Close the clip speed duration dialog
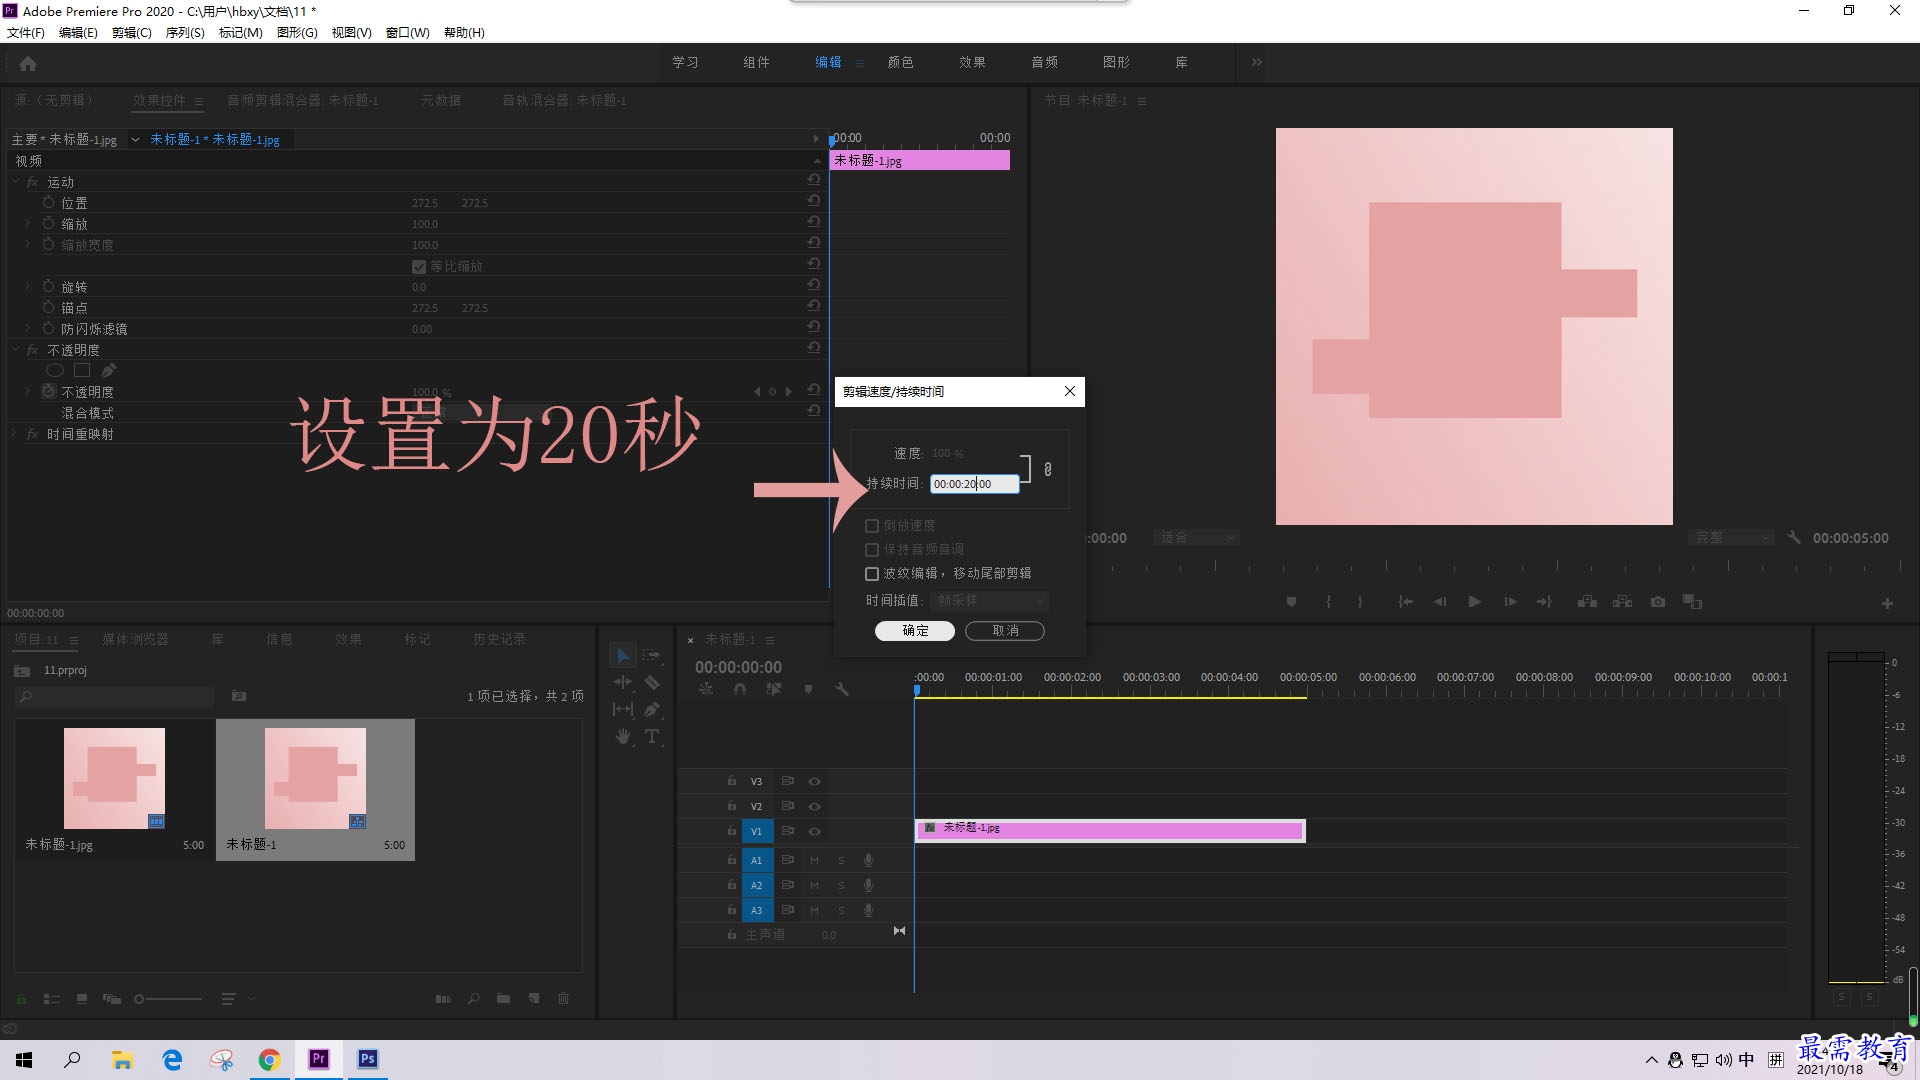The height and width of the screenshot is (1080, 1920). [x=1070, y=391]
